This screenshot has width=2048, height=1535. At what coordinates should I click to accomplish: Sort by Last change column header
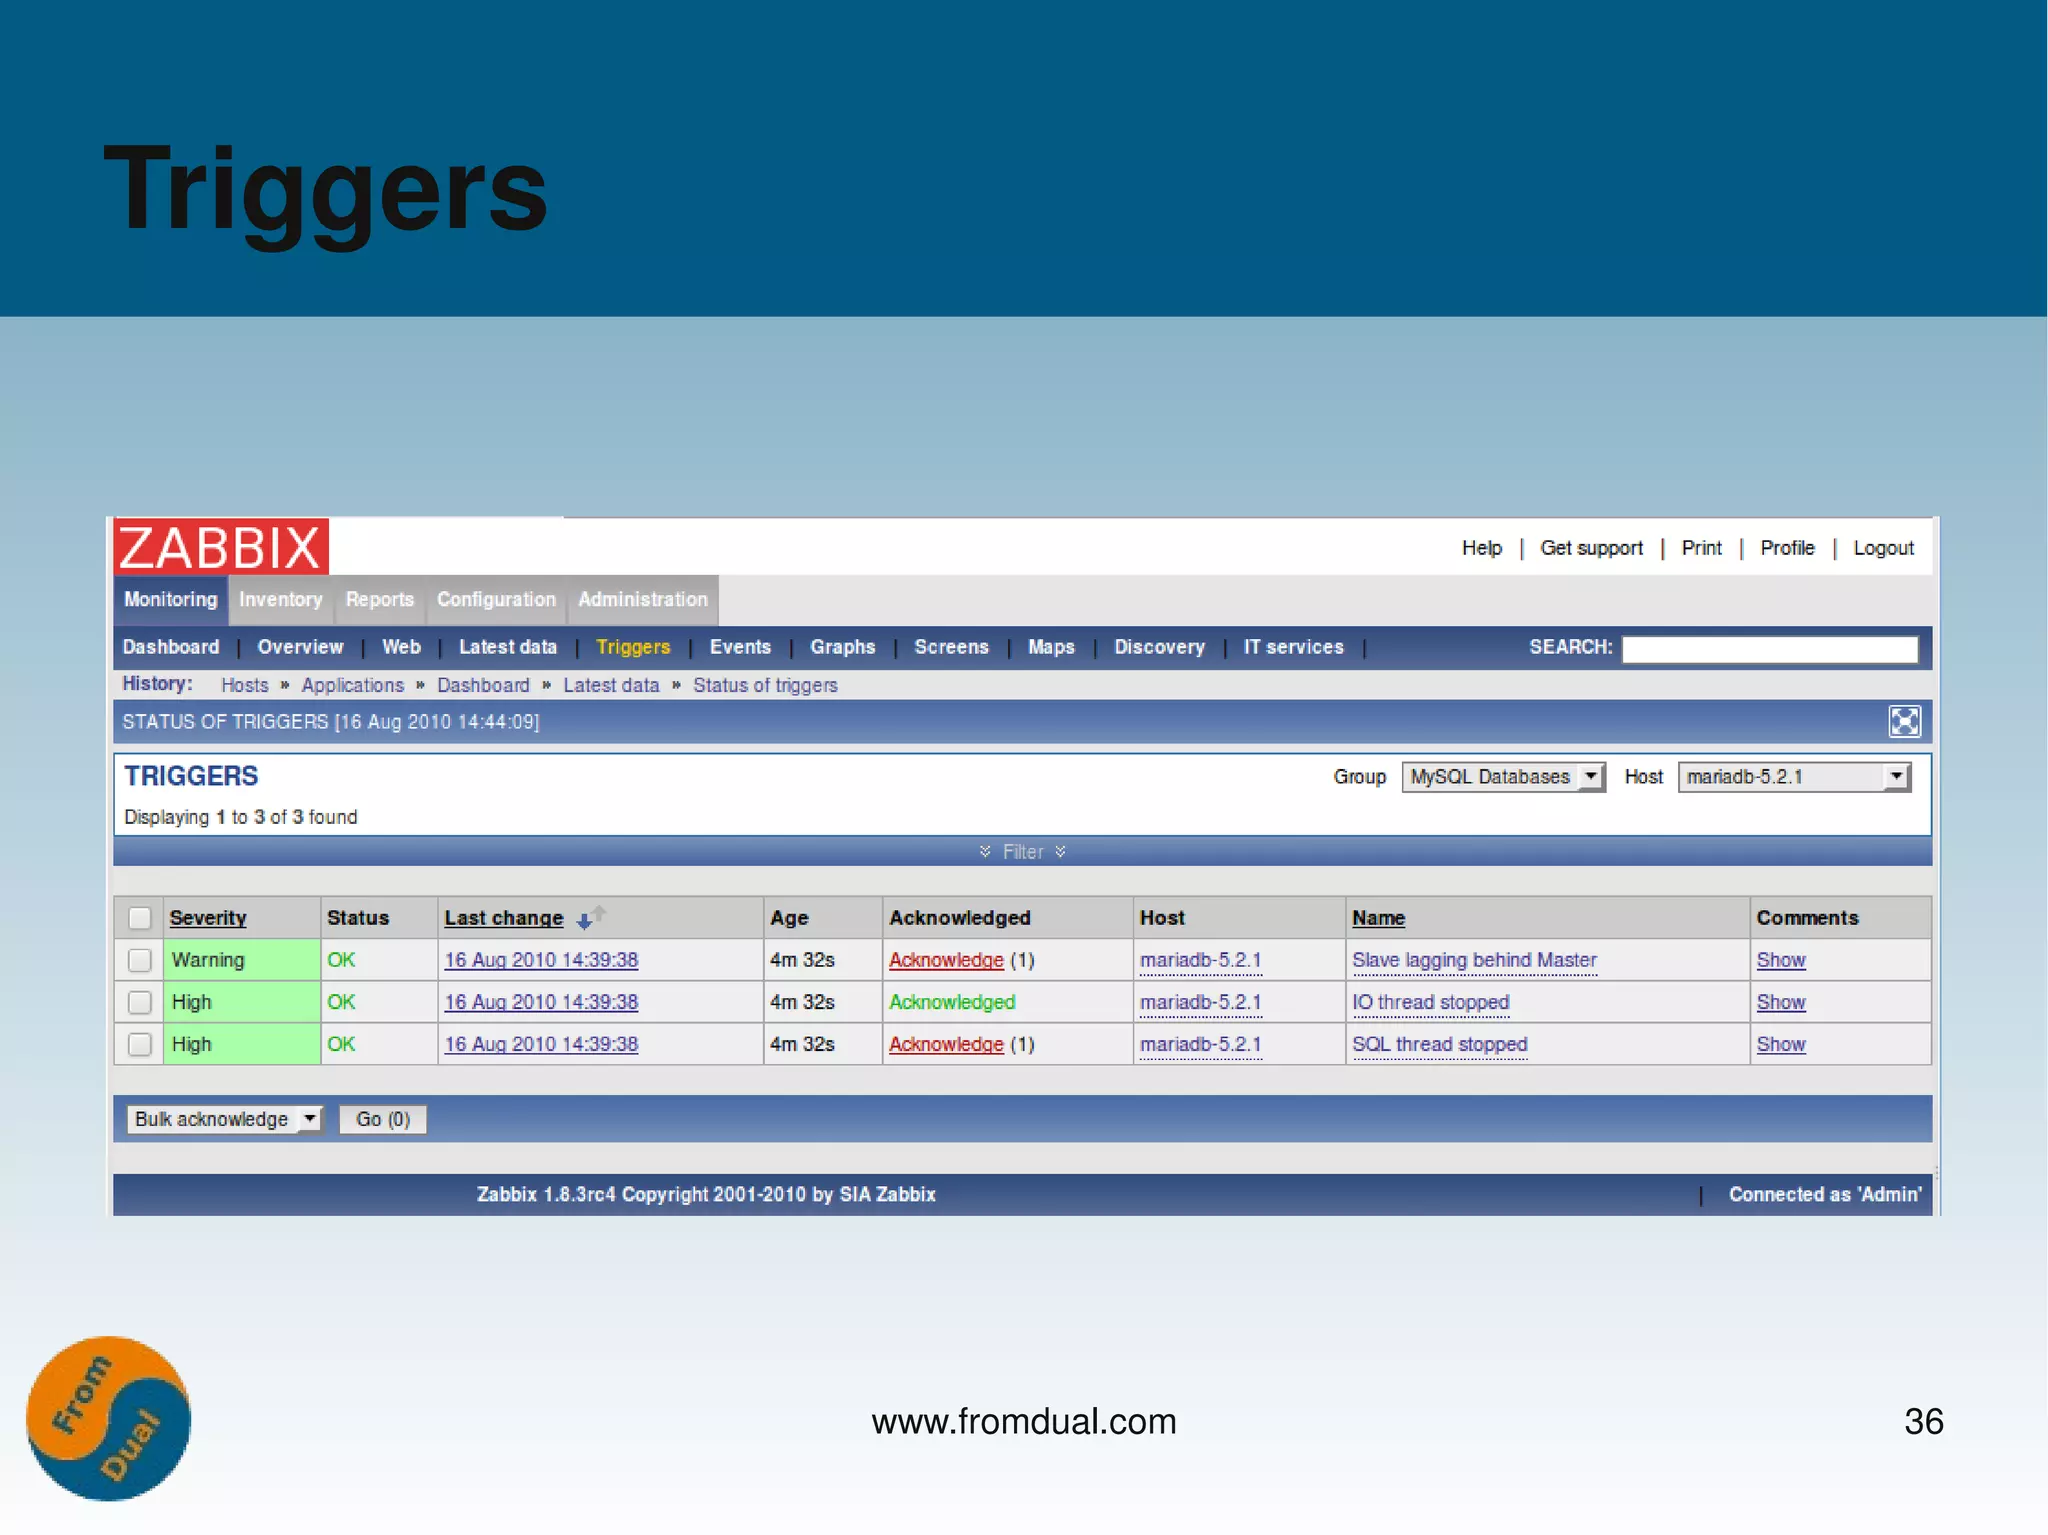(x=504, y=918)
